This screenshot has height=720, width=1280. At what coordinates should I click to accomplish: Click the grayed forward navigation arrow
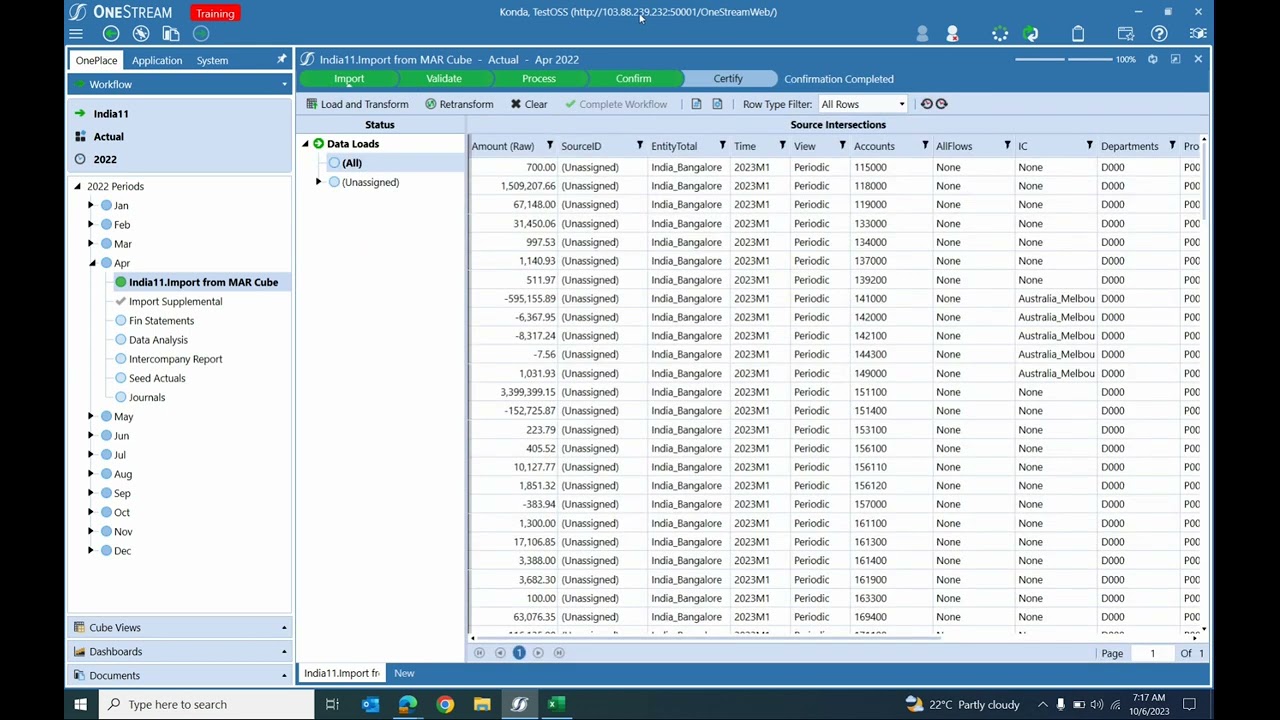coord(201,34)
